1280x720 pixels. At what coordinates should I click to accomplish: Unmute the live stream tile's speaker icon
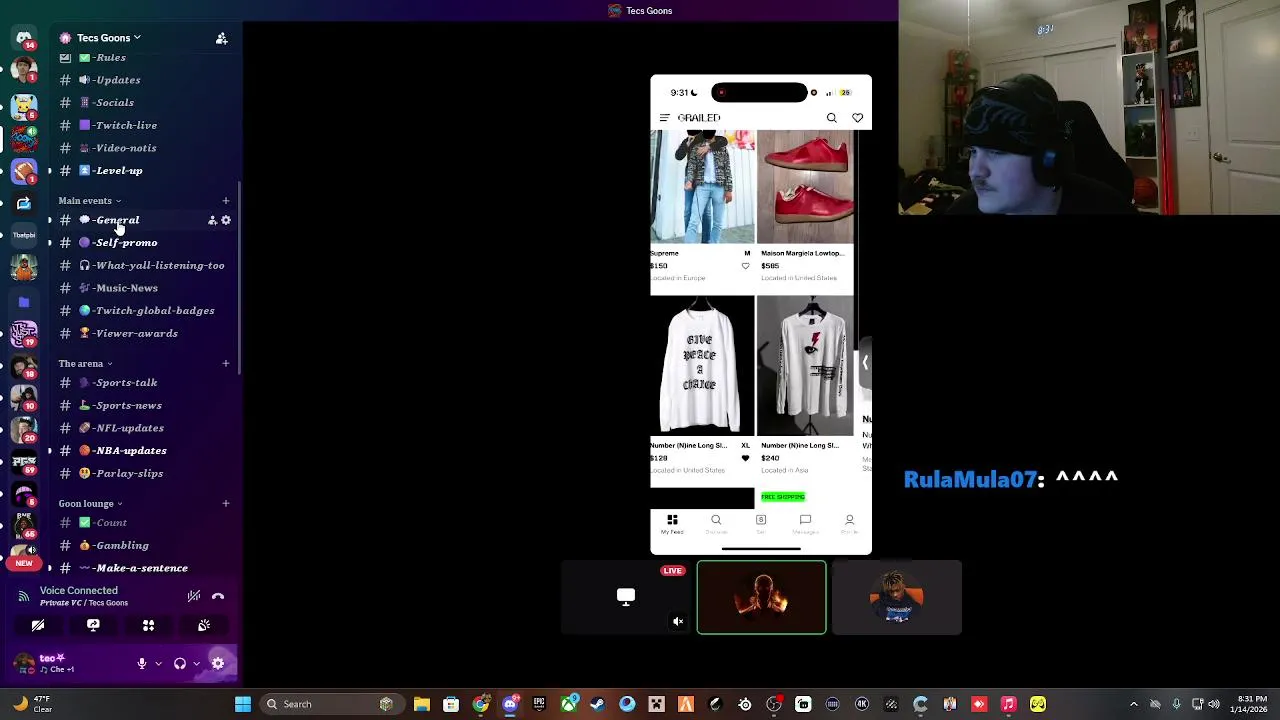[678, 622]
